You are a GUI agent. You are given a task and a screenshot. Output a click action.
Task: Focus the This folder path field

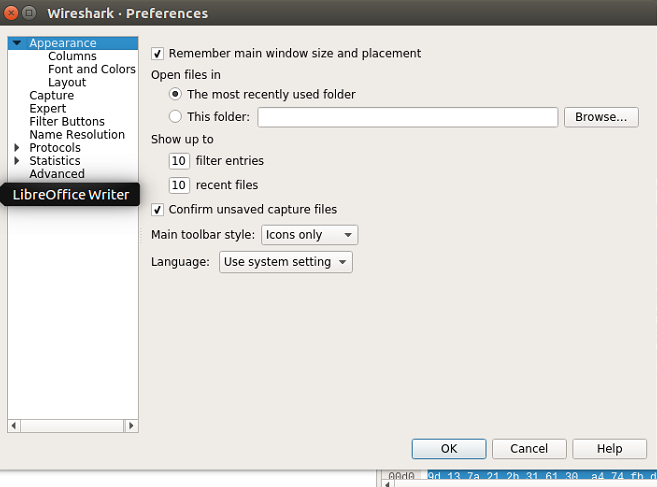[408, 117]
